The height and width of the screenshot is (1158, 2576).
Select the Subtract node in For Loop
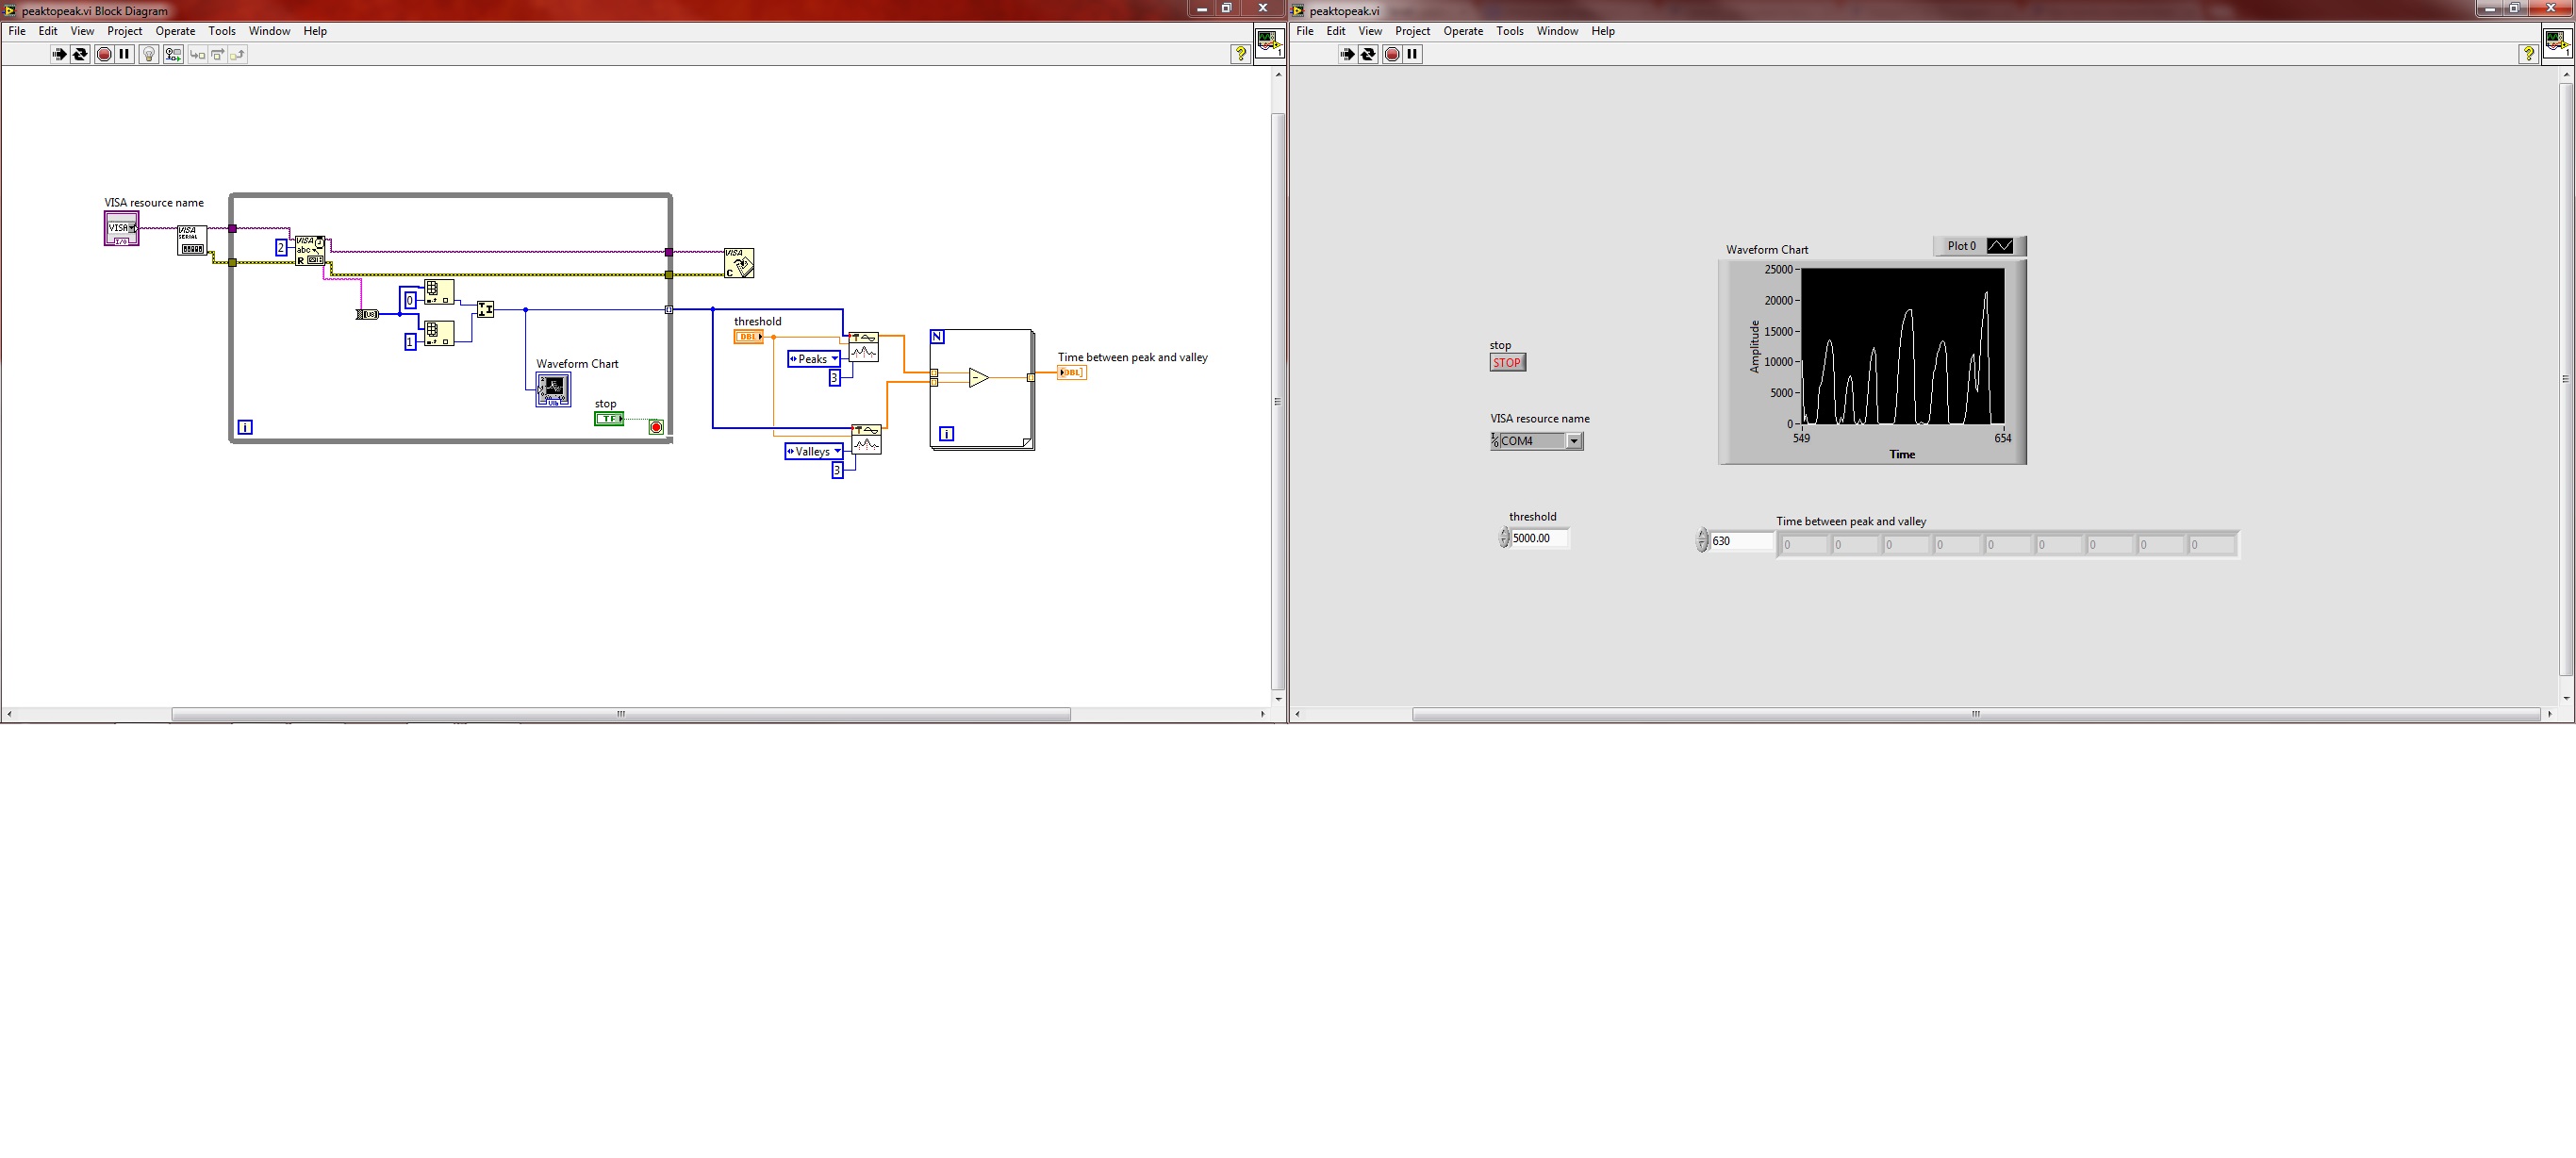978,378
